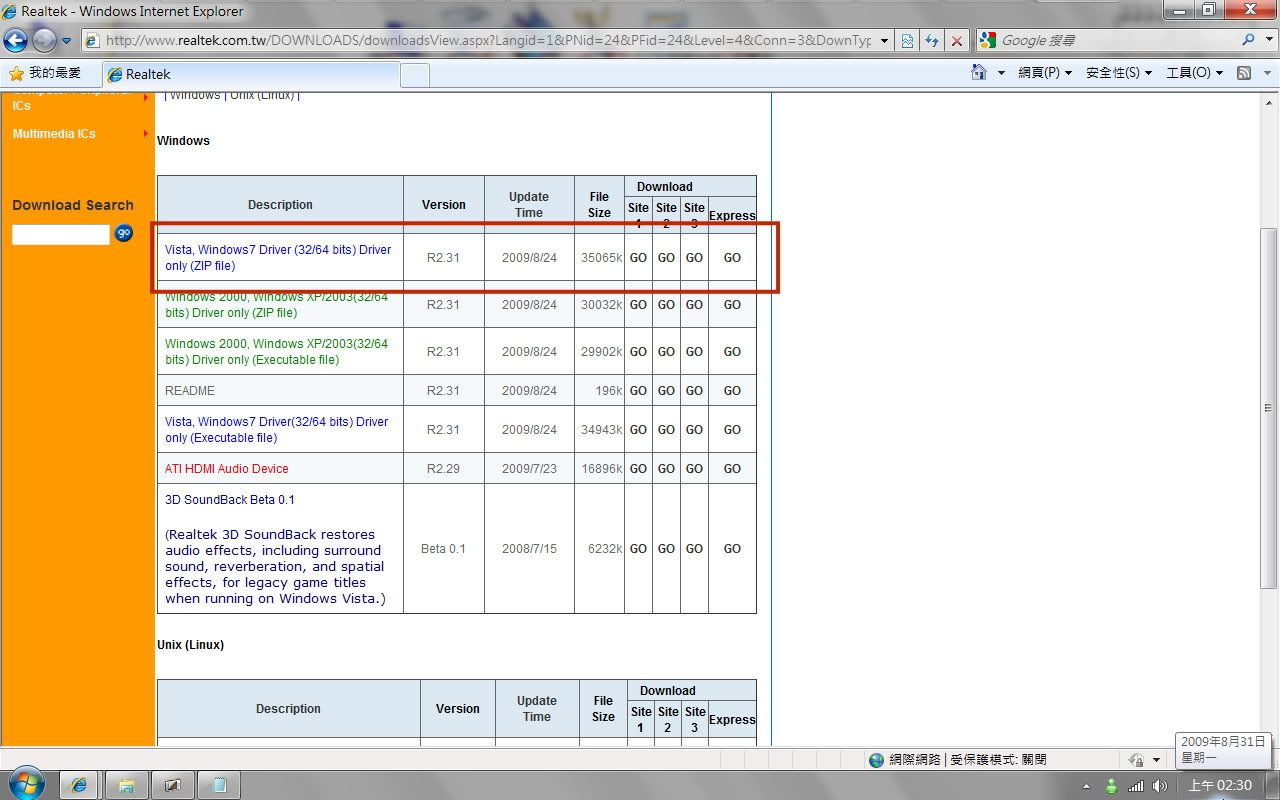
Task: Open Multimedia ICs sidebar link
Action: click(x=54, y=134)
